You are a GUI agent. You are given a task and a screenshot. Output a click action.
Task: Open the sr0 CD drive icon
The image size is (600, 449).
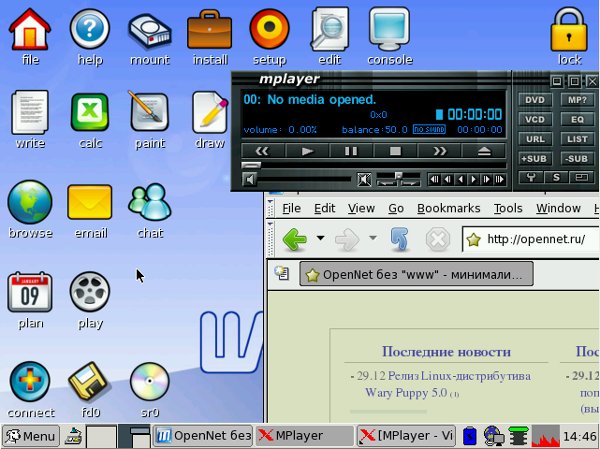click(150, 382)
